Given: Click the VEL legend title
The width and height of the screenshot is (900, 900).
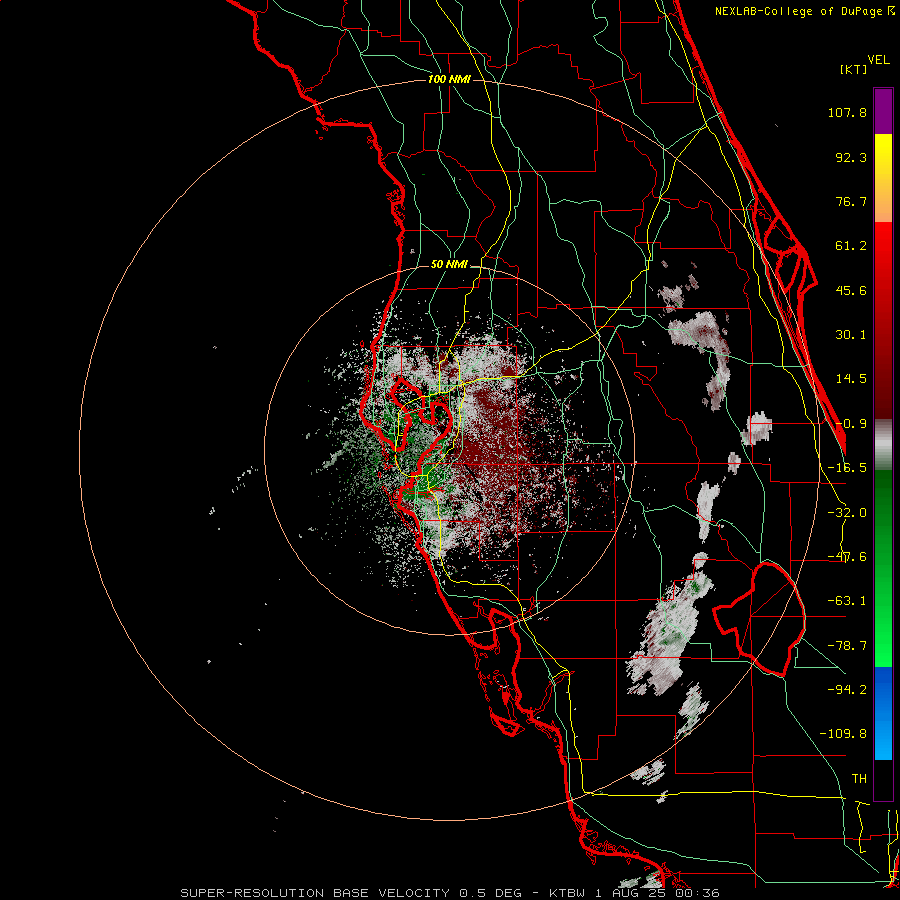Looking at the screenshot, I should pos(878,60).
